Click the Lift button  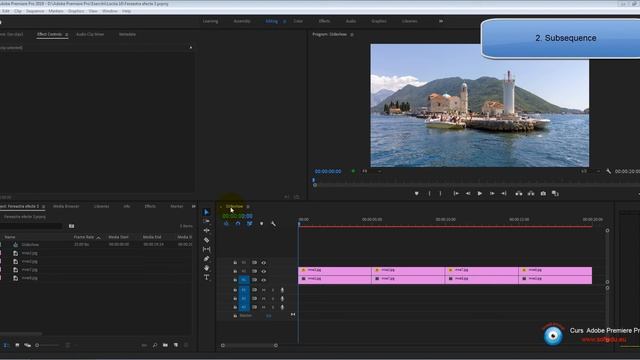pyautogui.click(x=519, y=193)
